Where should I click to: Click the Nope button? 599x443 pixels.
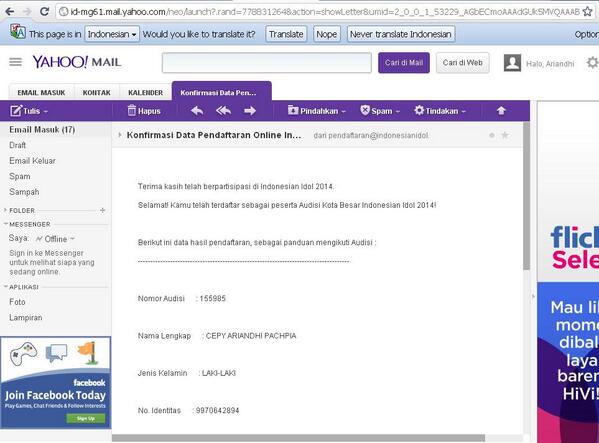pos(327,34)
